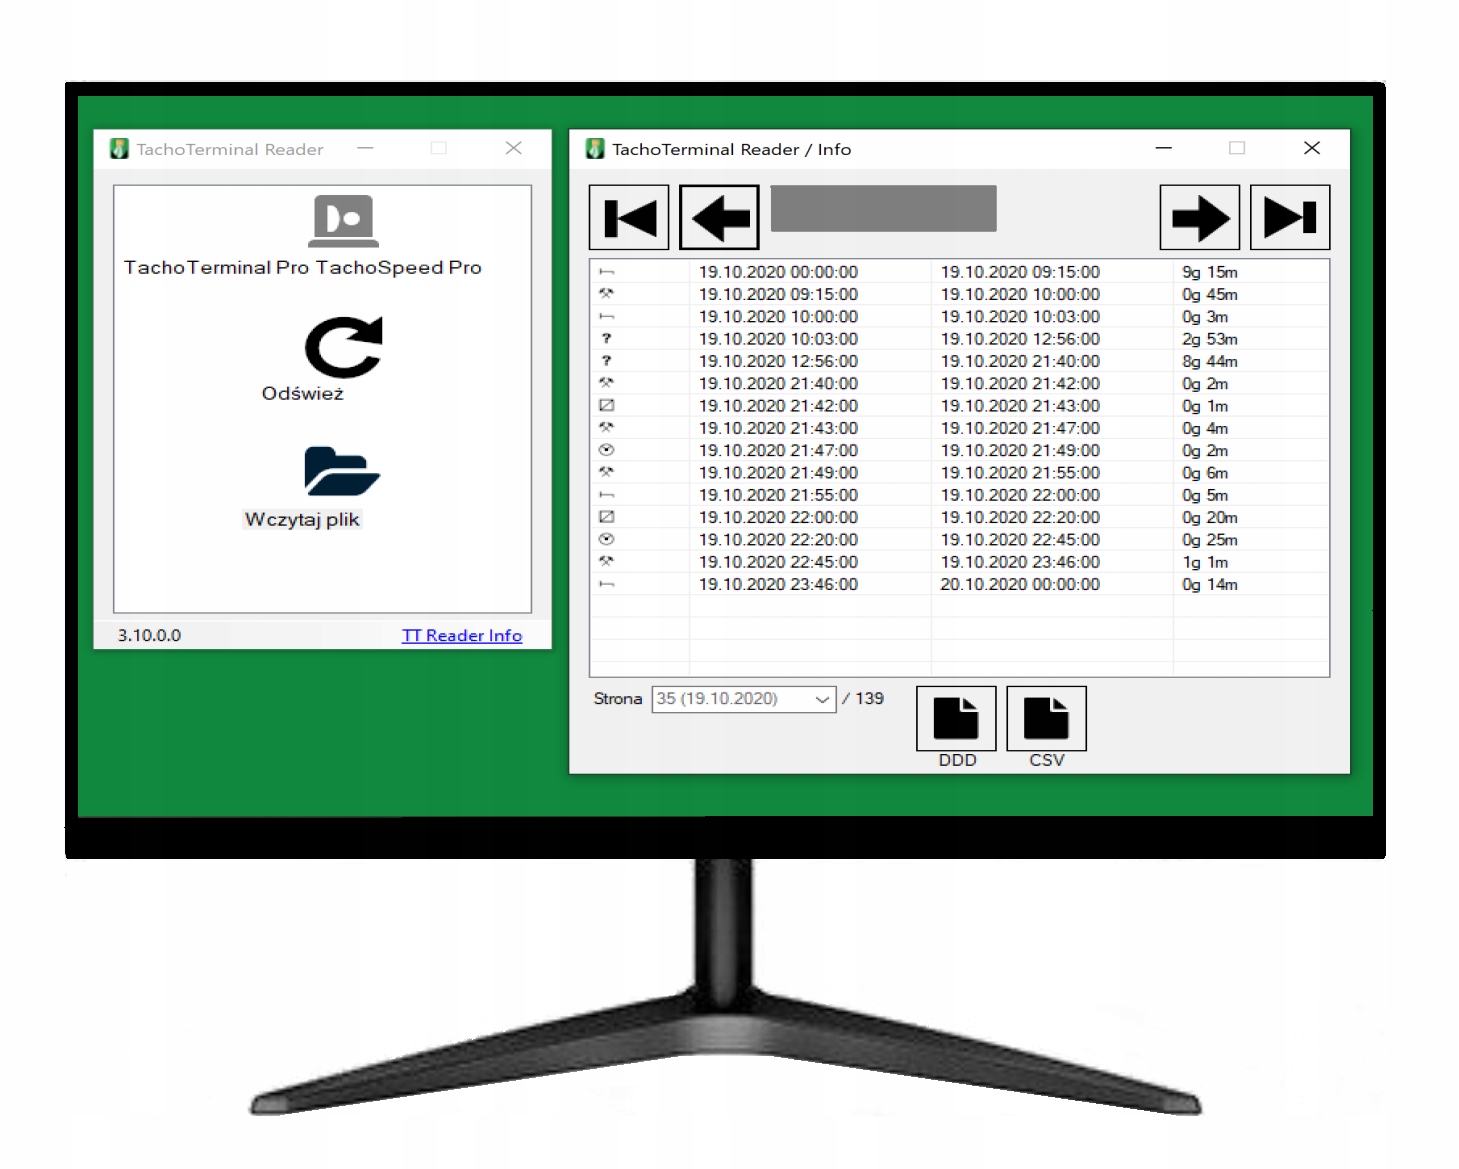1459x1169 pixels.
Task: Open a file with Wczytaj plik folder icon
Action: (342, 471)
